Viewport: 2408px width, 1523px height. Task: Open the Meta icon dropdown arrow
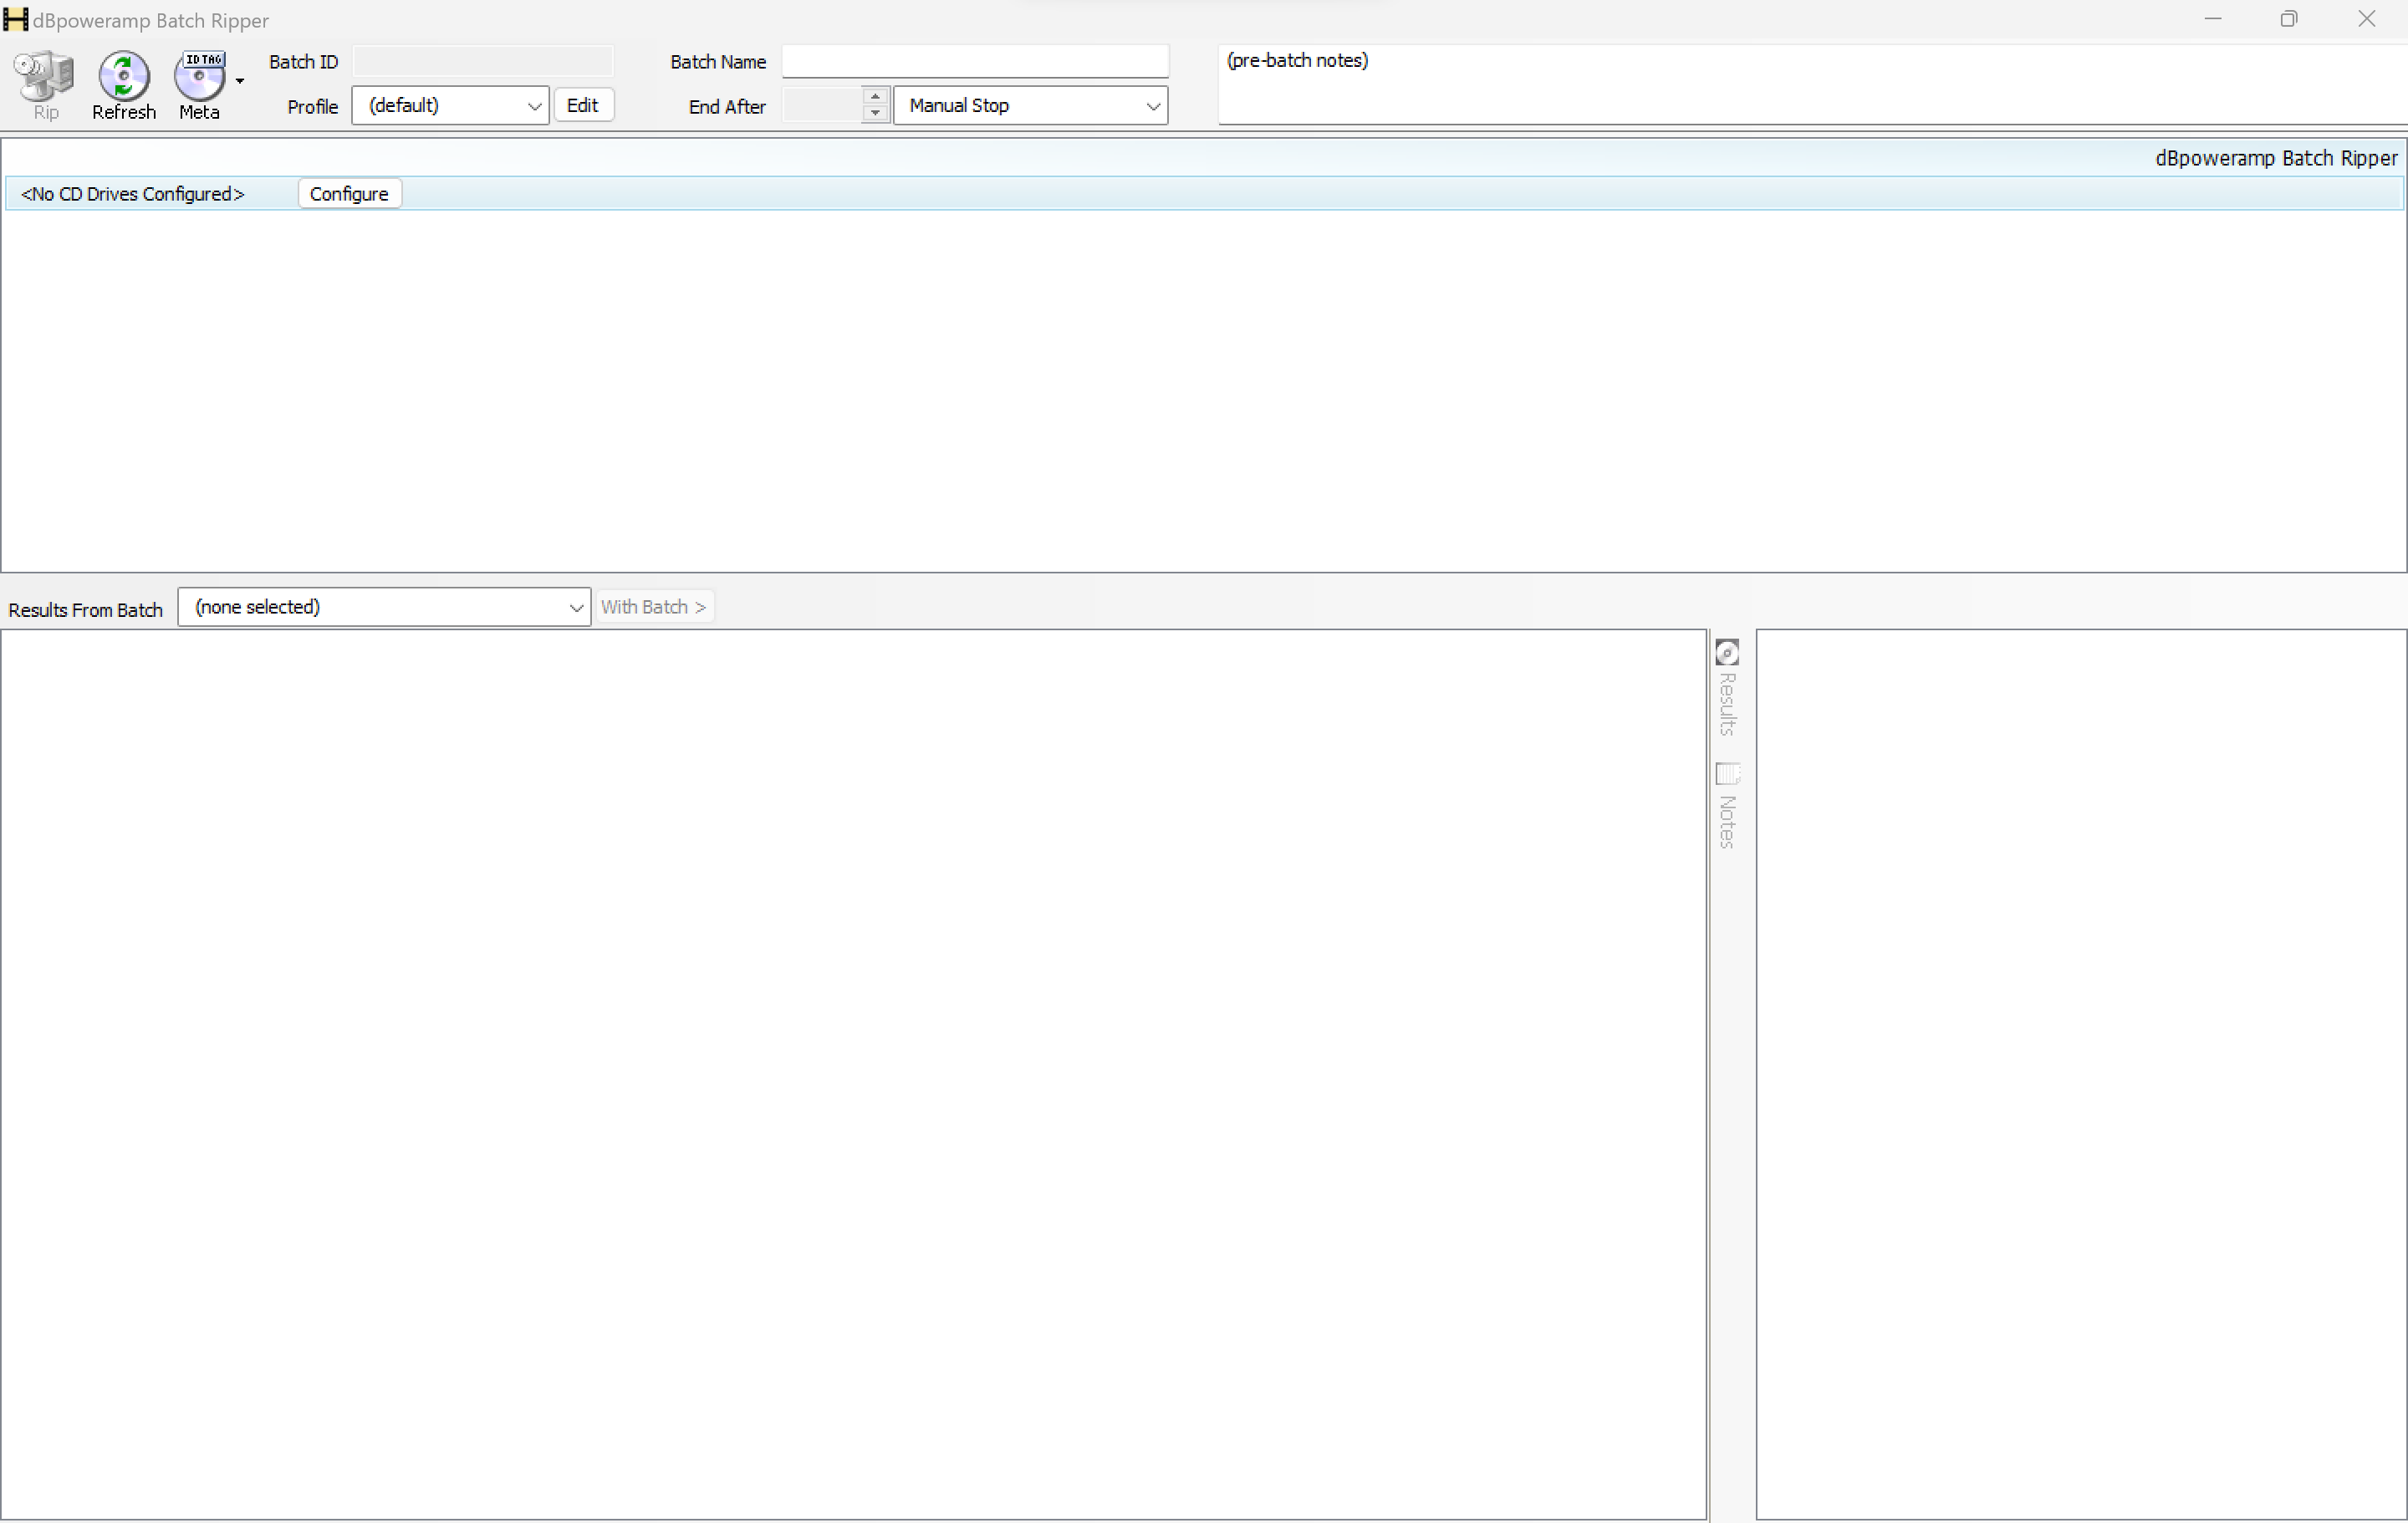(240, 81)
